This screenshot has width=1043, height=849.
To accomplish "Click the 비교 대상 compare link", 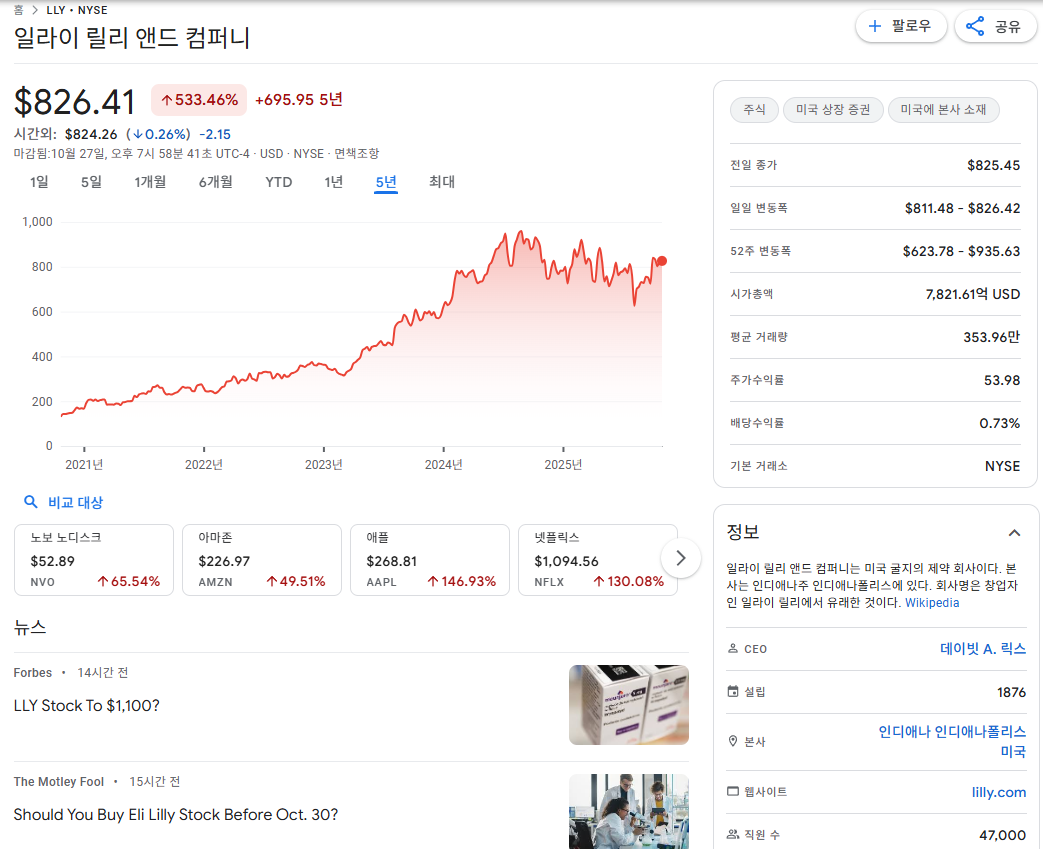I will (75, 502).
